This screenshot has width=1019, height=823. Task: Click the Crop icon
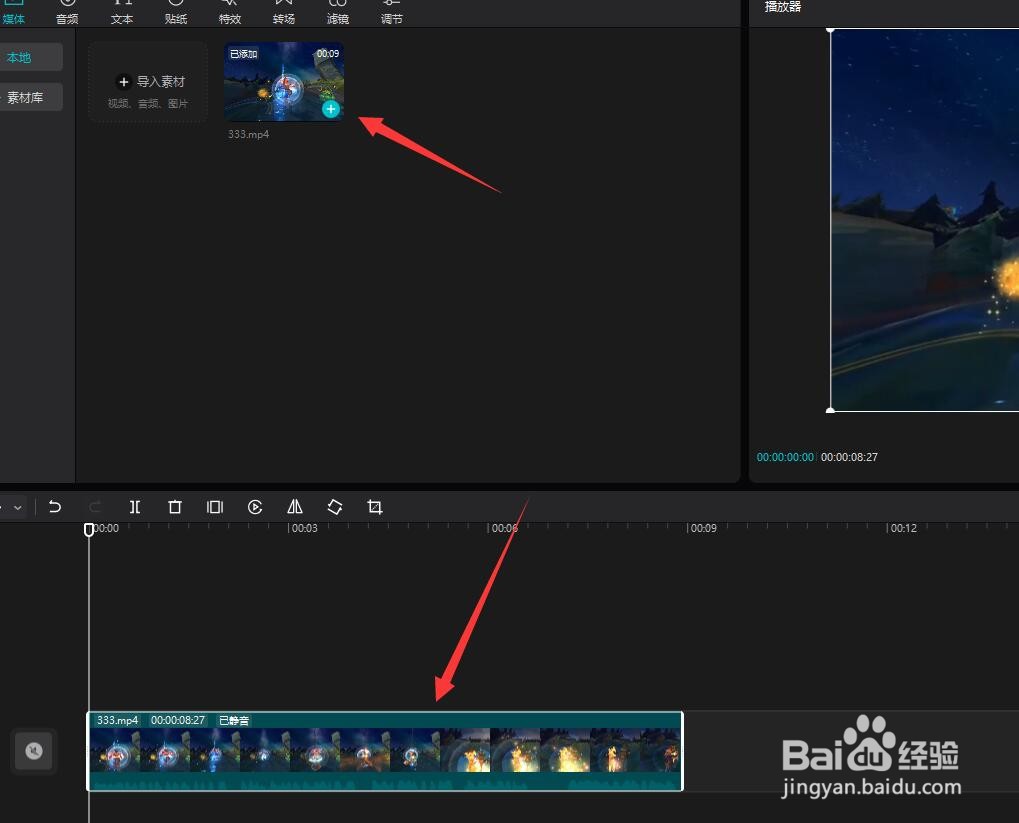[375, 507]
